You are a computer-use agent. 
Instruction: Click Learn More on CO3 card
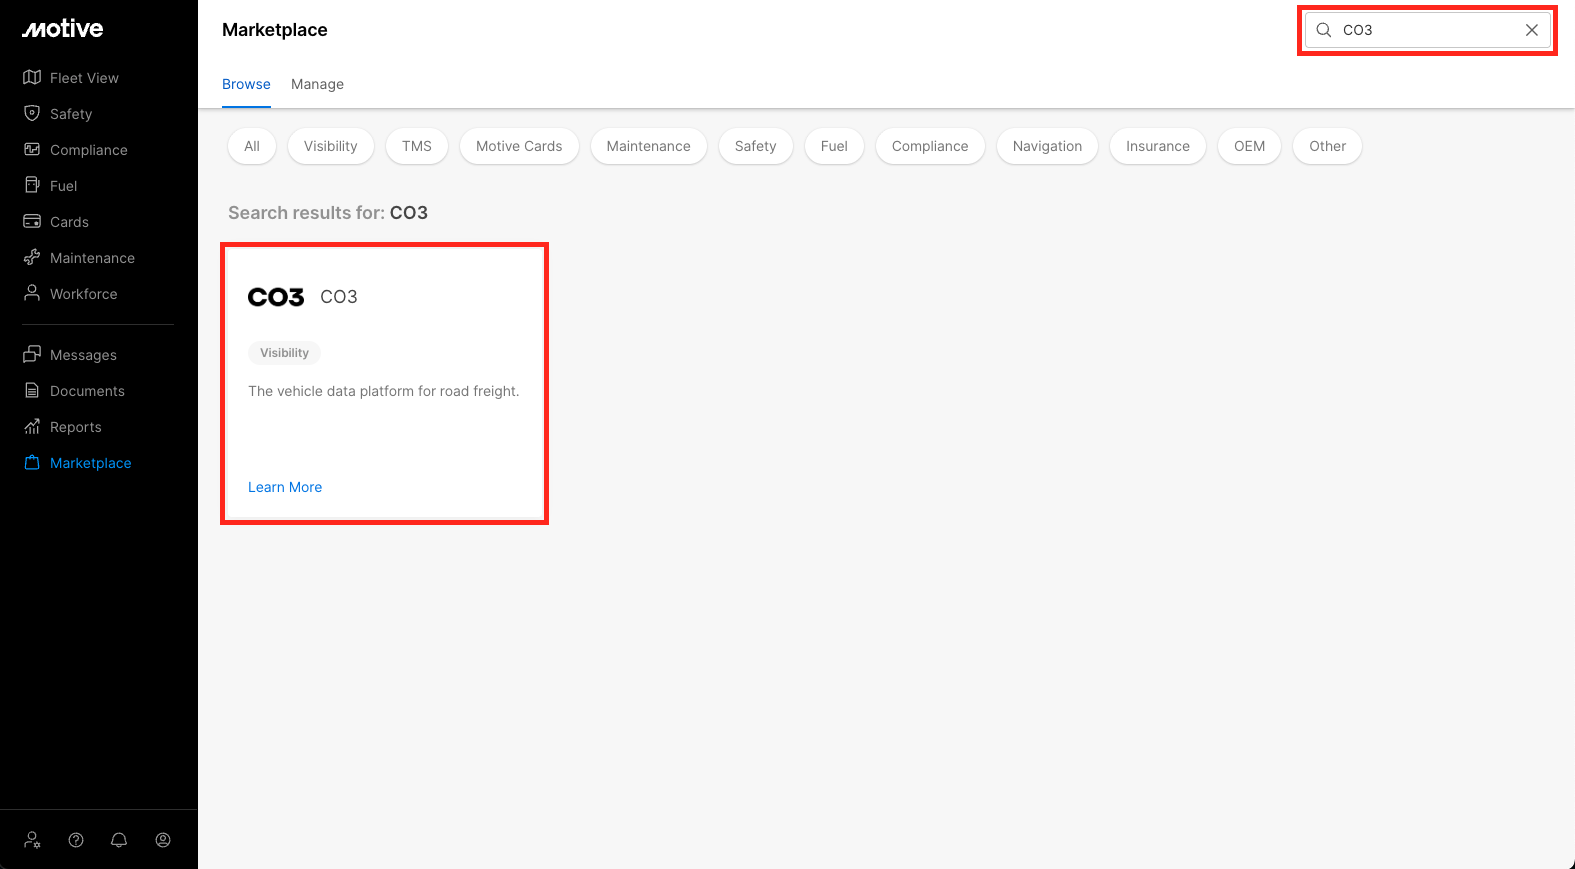(x=285, y=487)
